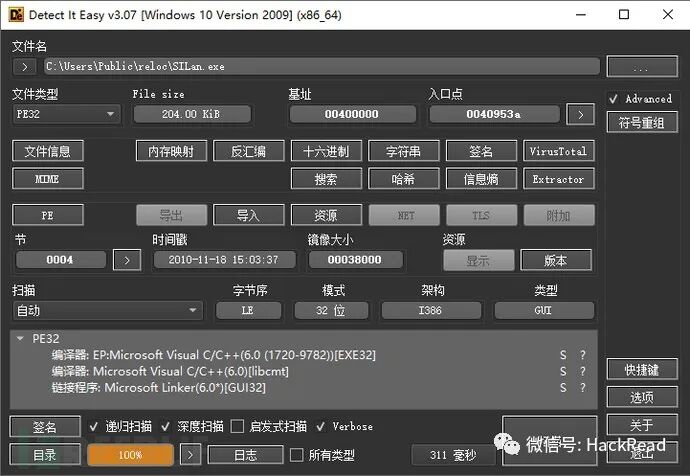
Task: Open the entry point arrow button
Action: click(x=580, y=114)
